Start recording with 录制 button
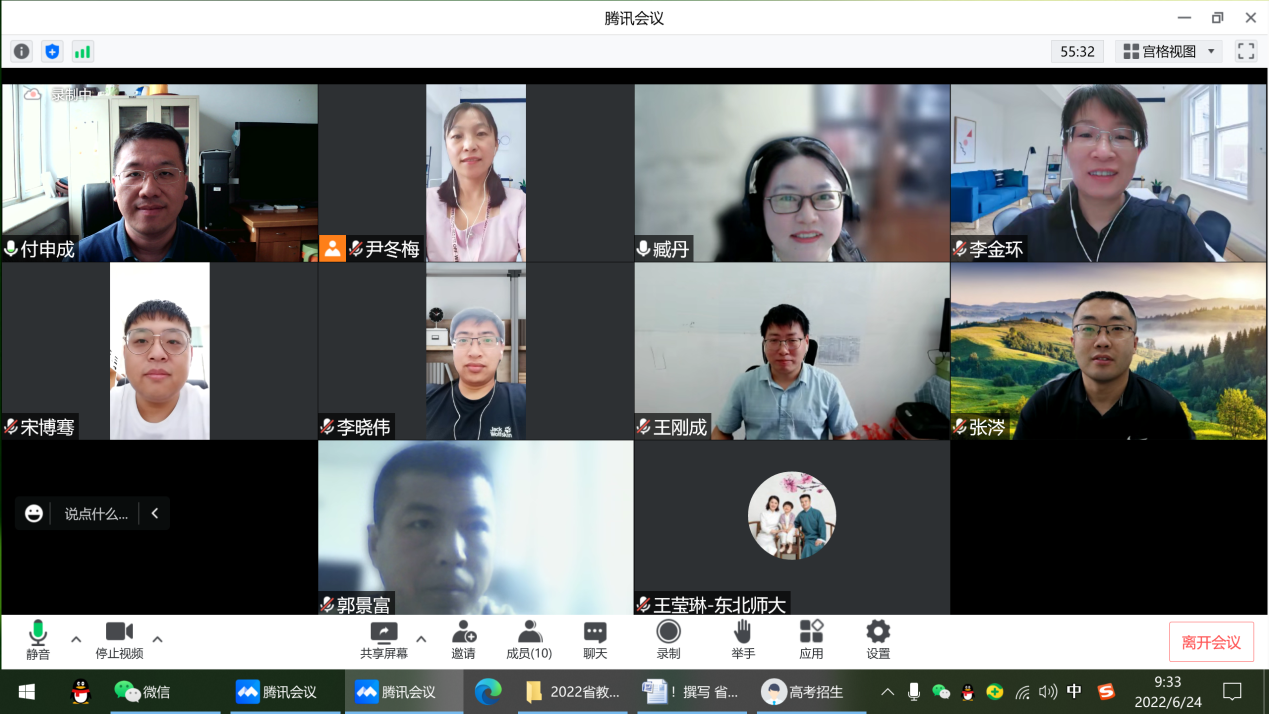Viewport: 1269px width, 714px height. click(x=668, y=640)
